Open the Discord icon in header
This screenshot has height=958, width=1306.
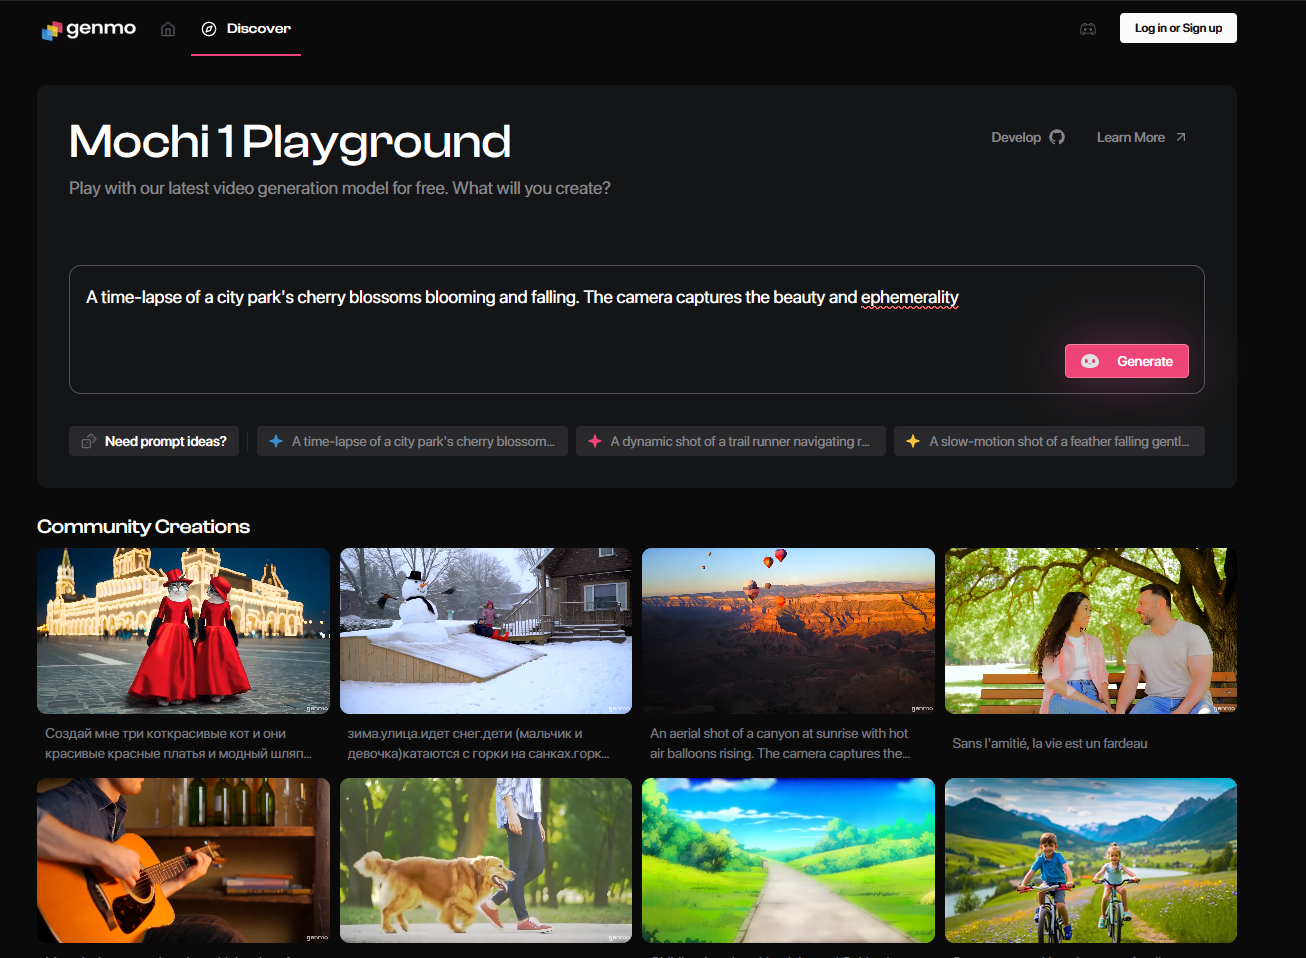(x=1088, y=29)
